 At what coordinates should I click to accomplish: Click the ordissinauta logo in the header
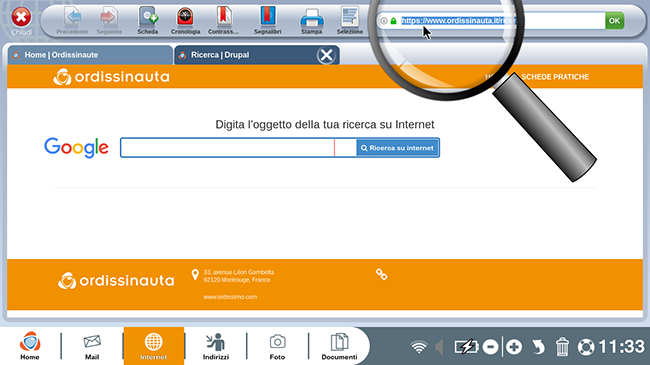coord(112,77)
